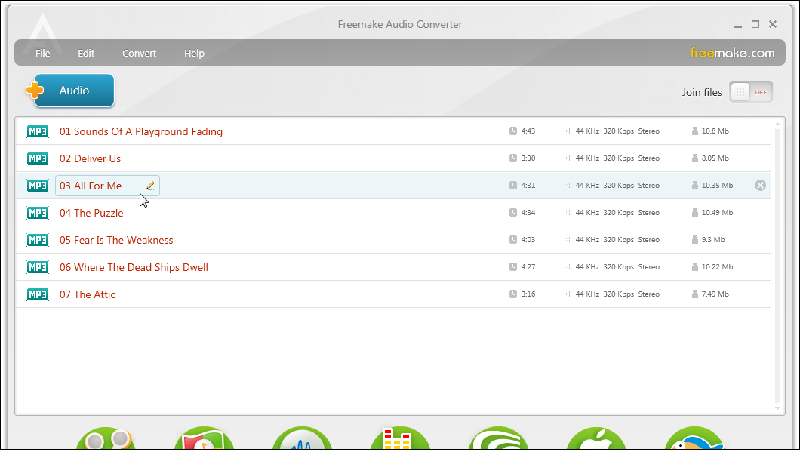This screenshot has width=800, height=450.
Task: Click the pencil icon to rename All For Me
Action: tap(150, 186)
